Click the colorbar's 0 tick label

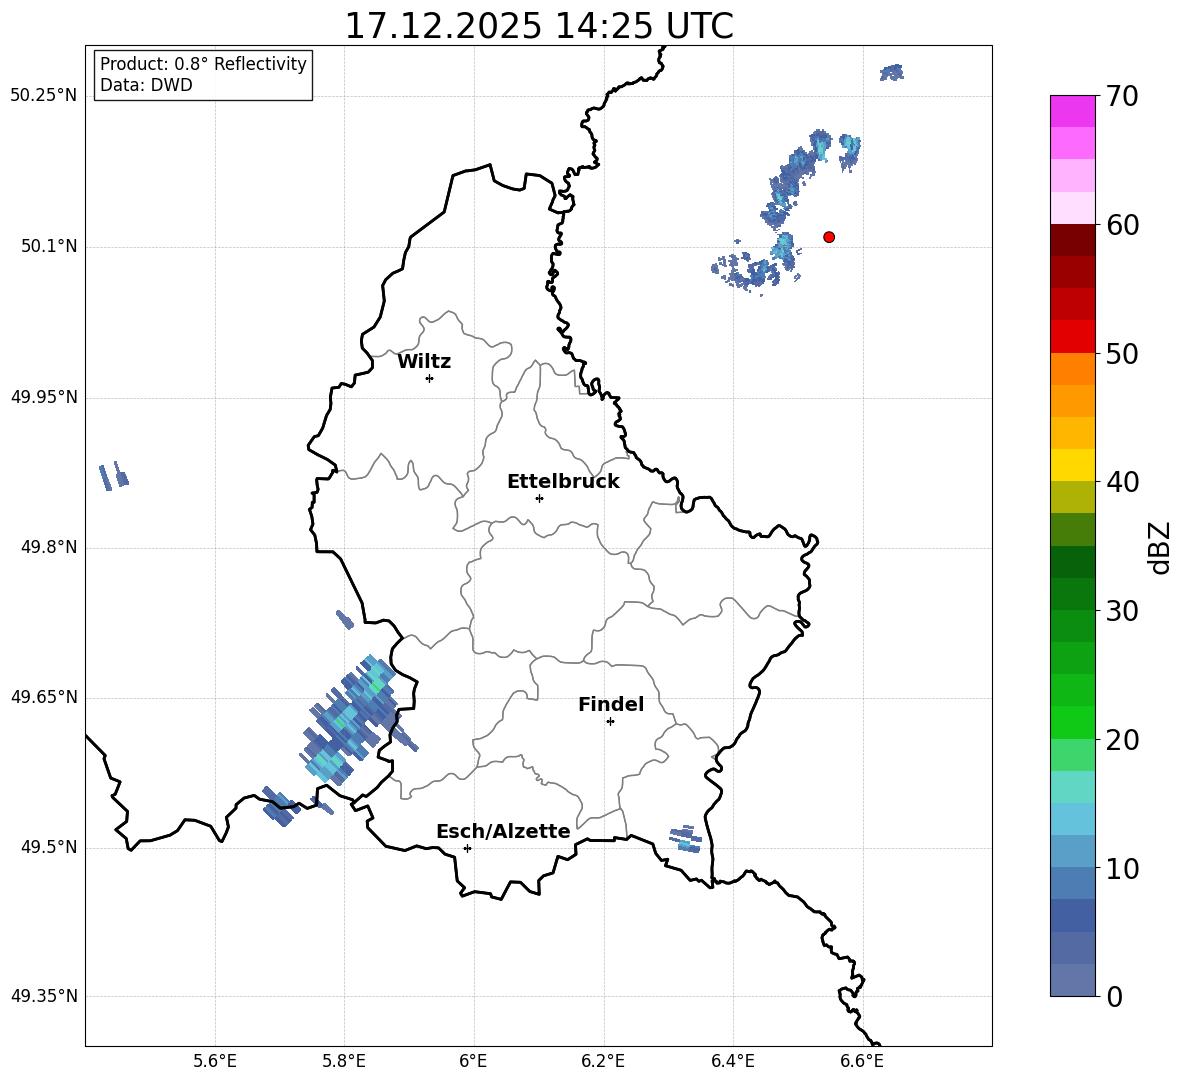click(x=1115, y=996)
